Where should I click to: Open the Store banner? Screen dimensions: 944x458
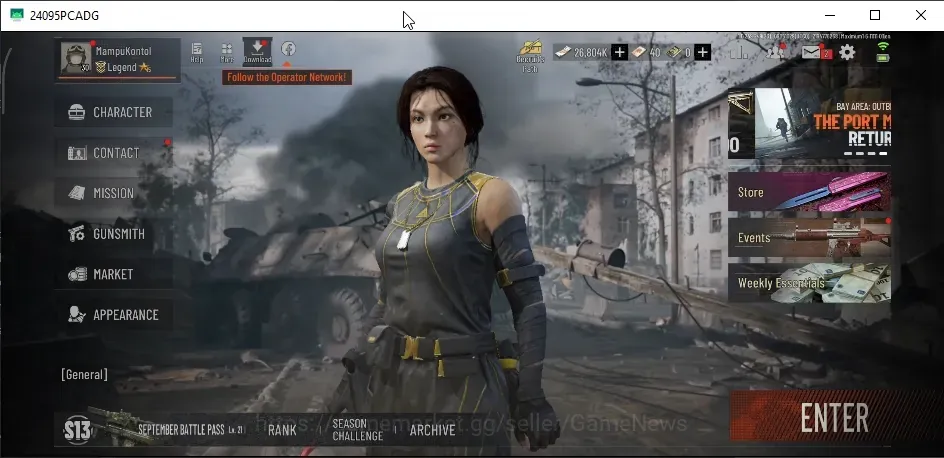[809, 191]
